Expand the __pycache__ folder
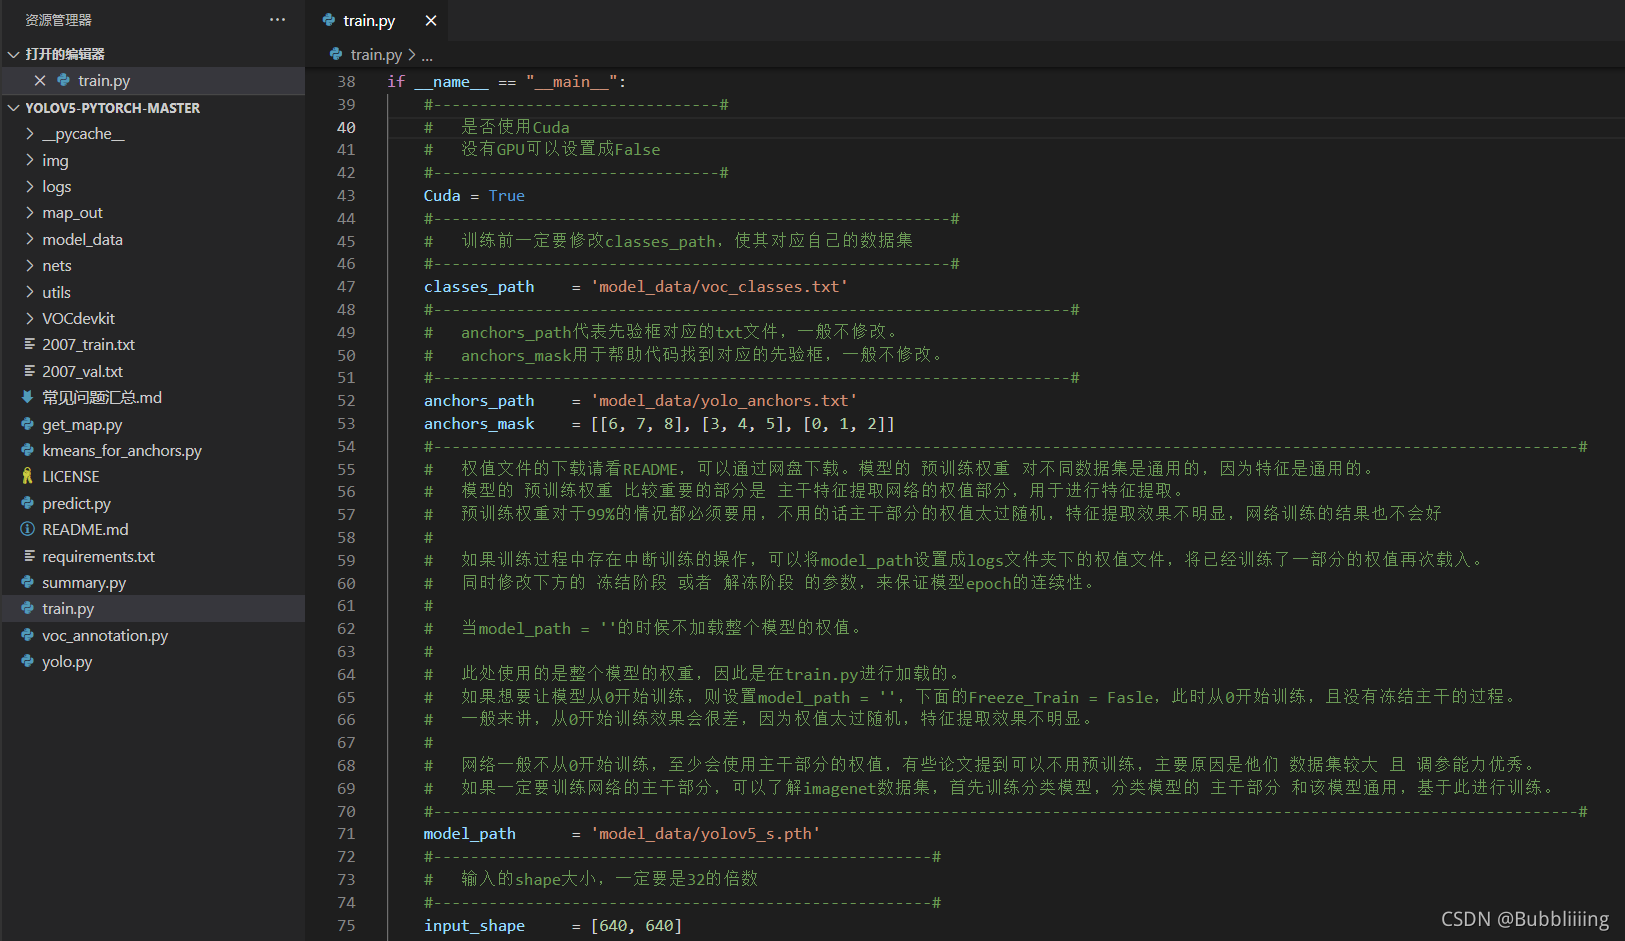The width and height of the screenshot is (1625, 941). point(29,133)
